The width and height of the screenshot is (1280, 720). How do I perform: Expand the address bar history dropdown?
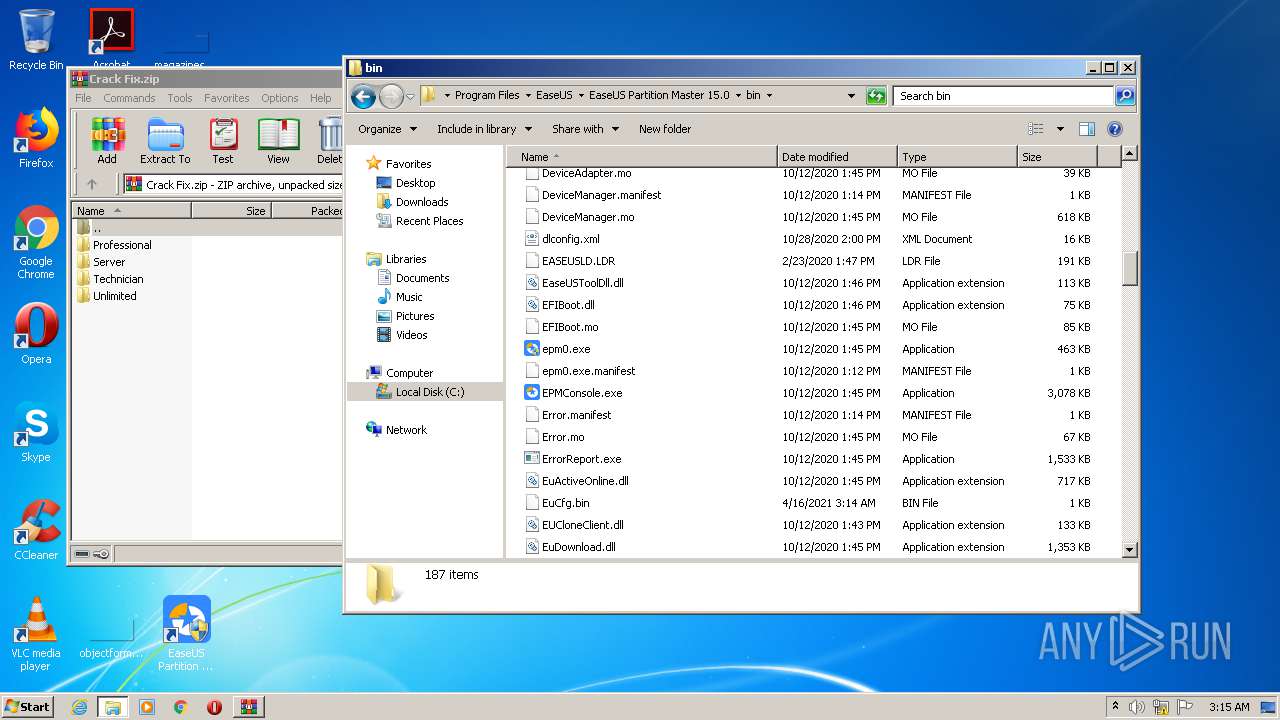point(851,96)
